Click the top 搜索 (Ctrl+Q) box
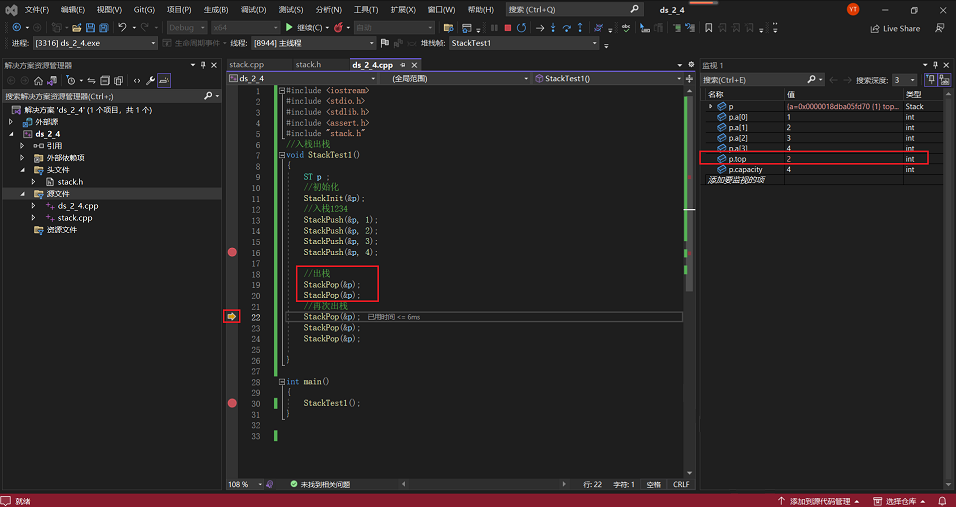 [x=574, y=10]
